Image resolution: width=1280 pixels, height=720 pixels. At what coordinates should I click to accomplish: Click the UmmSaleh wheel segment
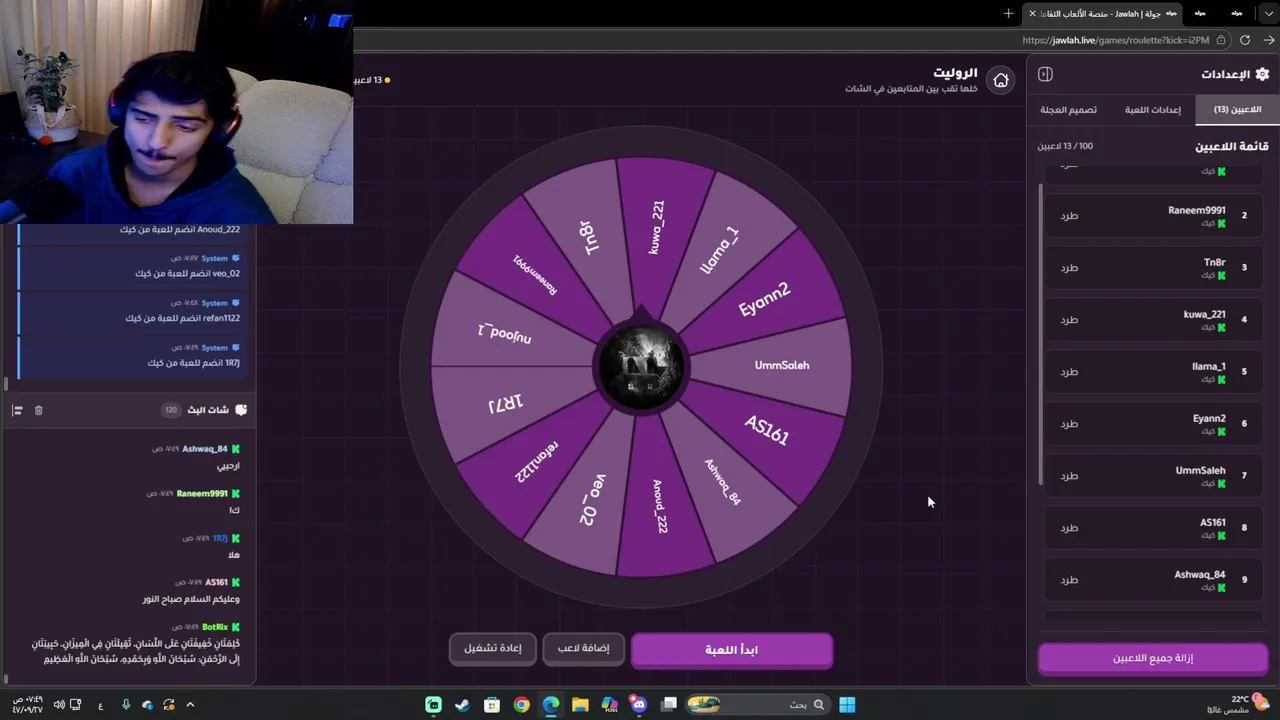click(782, 366)
